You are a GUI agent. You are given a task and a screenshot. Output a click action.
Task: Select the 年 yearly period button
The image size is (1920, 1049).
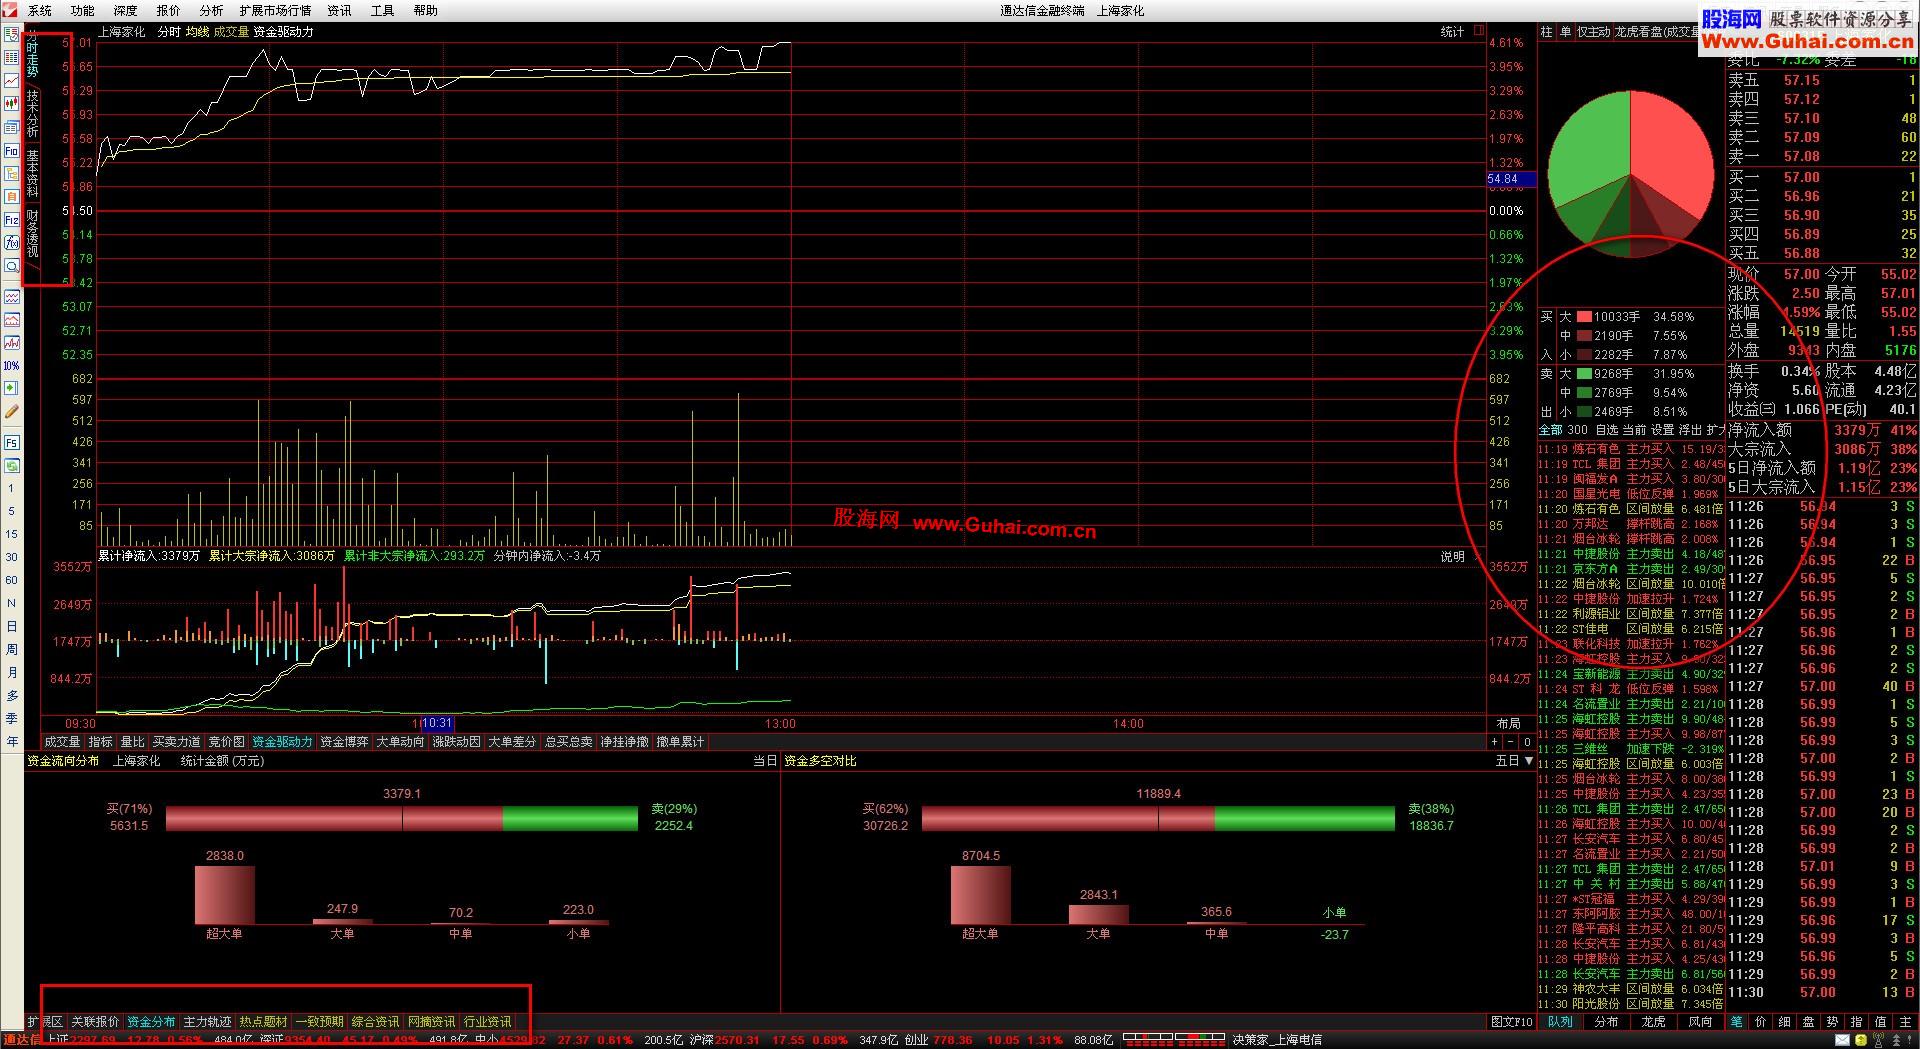point(11,741)
